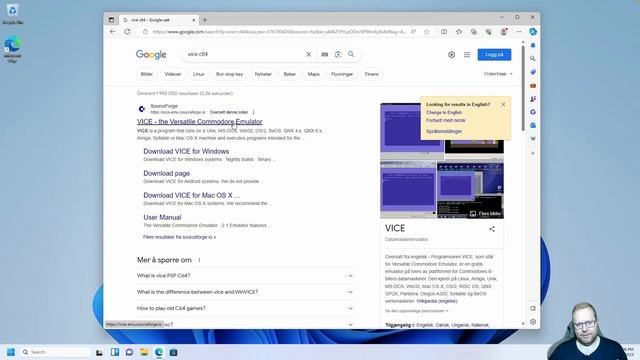Open the search tools dropdown at right

pyautogui.click(x=498, y=74)
